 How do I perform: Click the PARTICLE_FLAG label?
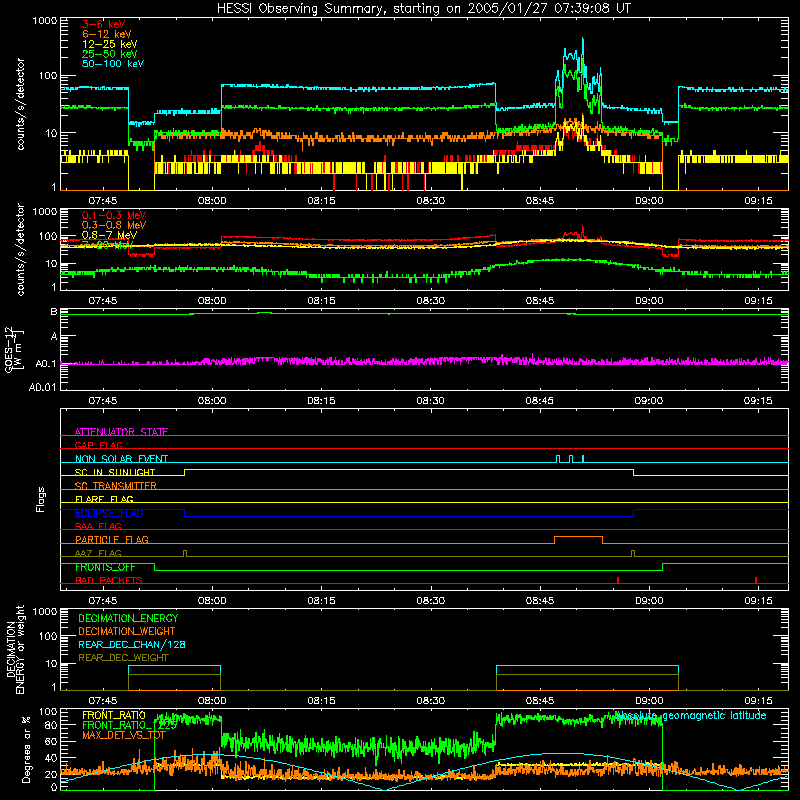(x=112, y=539)
